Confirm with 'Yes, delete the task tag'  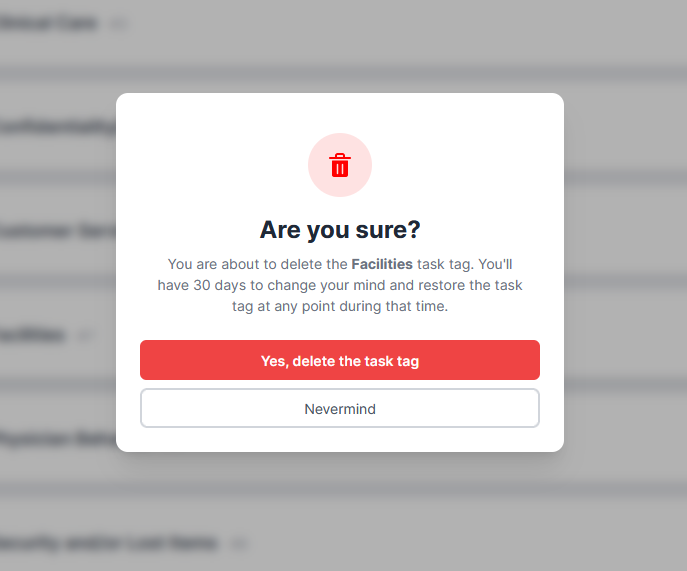(340, 360)
